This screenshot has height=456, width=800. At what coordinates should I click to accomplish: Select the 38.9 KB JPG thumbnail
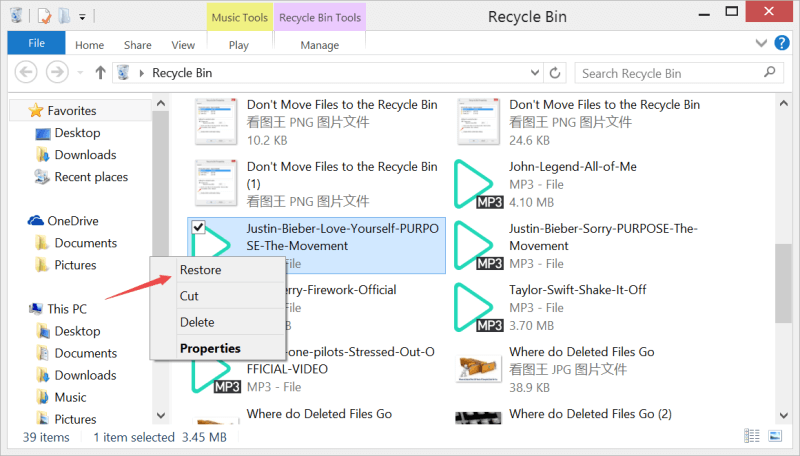click(478, 369)
